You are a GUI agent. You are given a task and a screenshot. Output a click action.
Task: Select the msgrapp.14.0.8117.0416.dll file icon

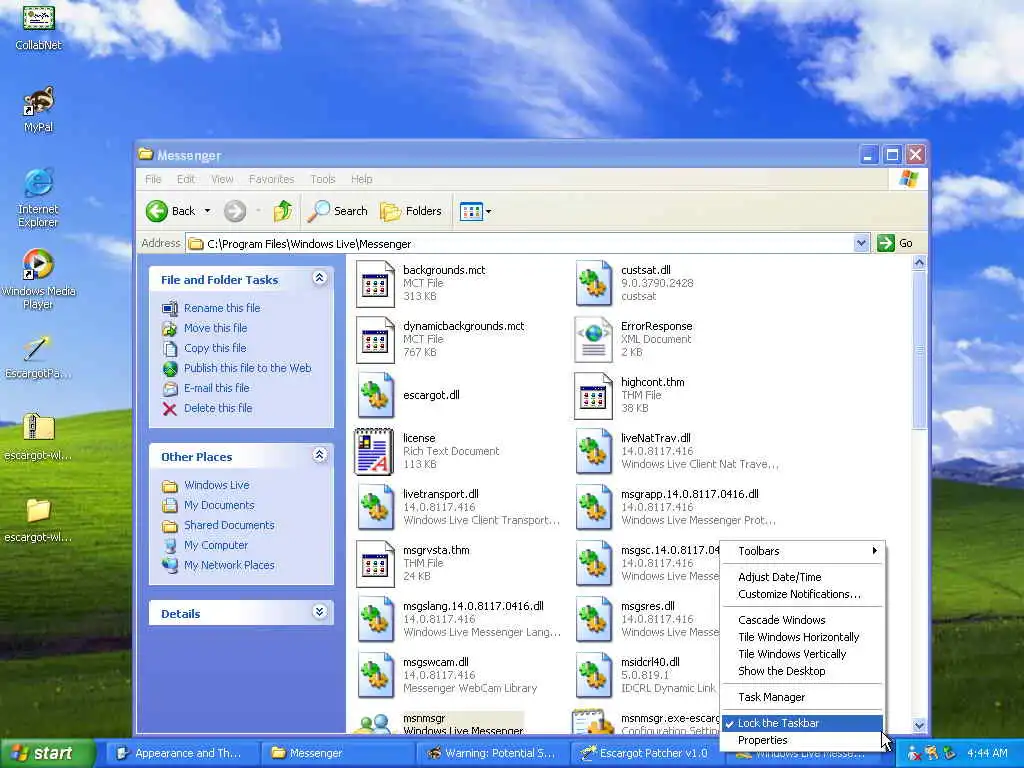593,507
